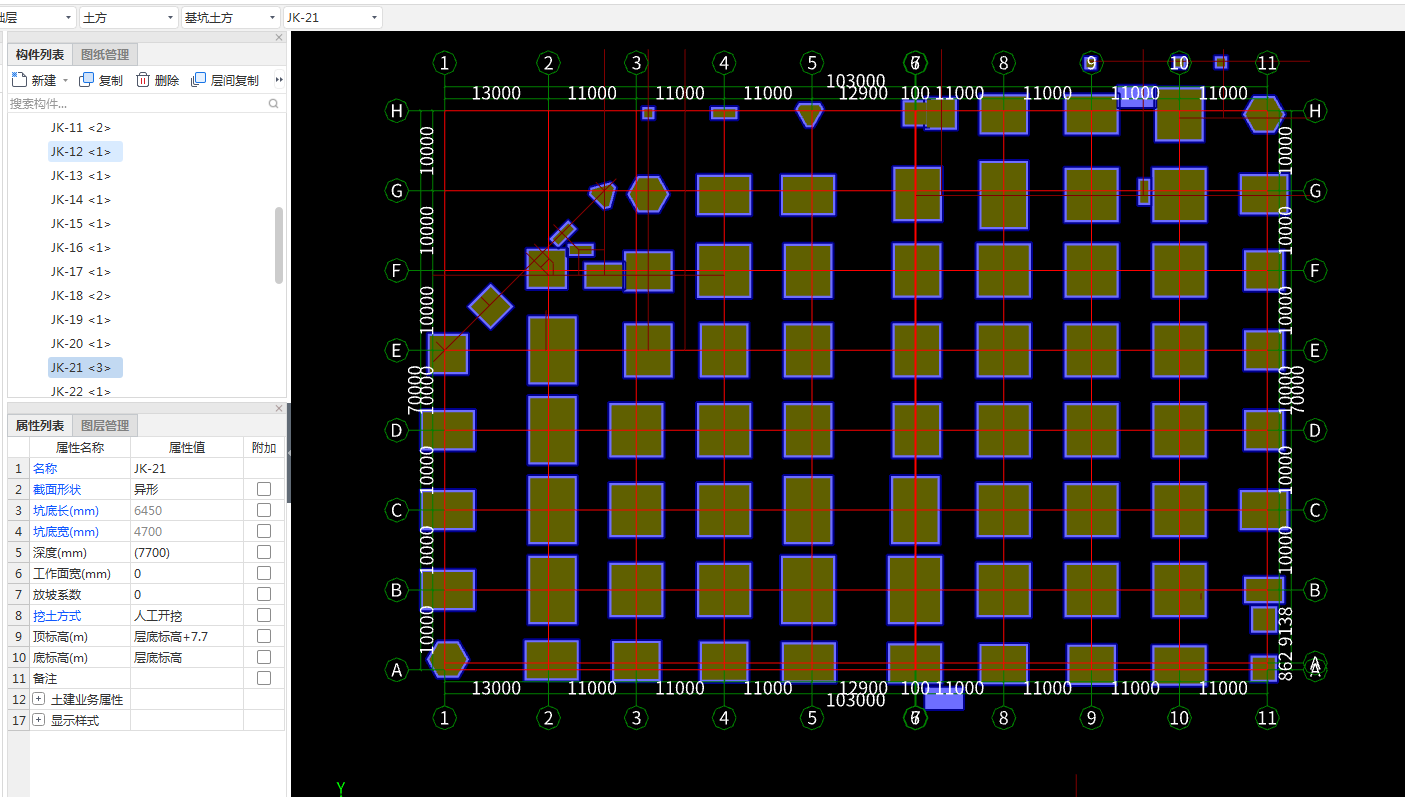This screenshot has width=1405, height=797.
Task: Switch to the 图层管理 tab
Action: coord(105,426)
